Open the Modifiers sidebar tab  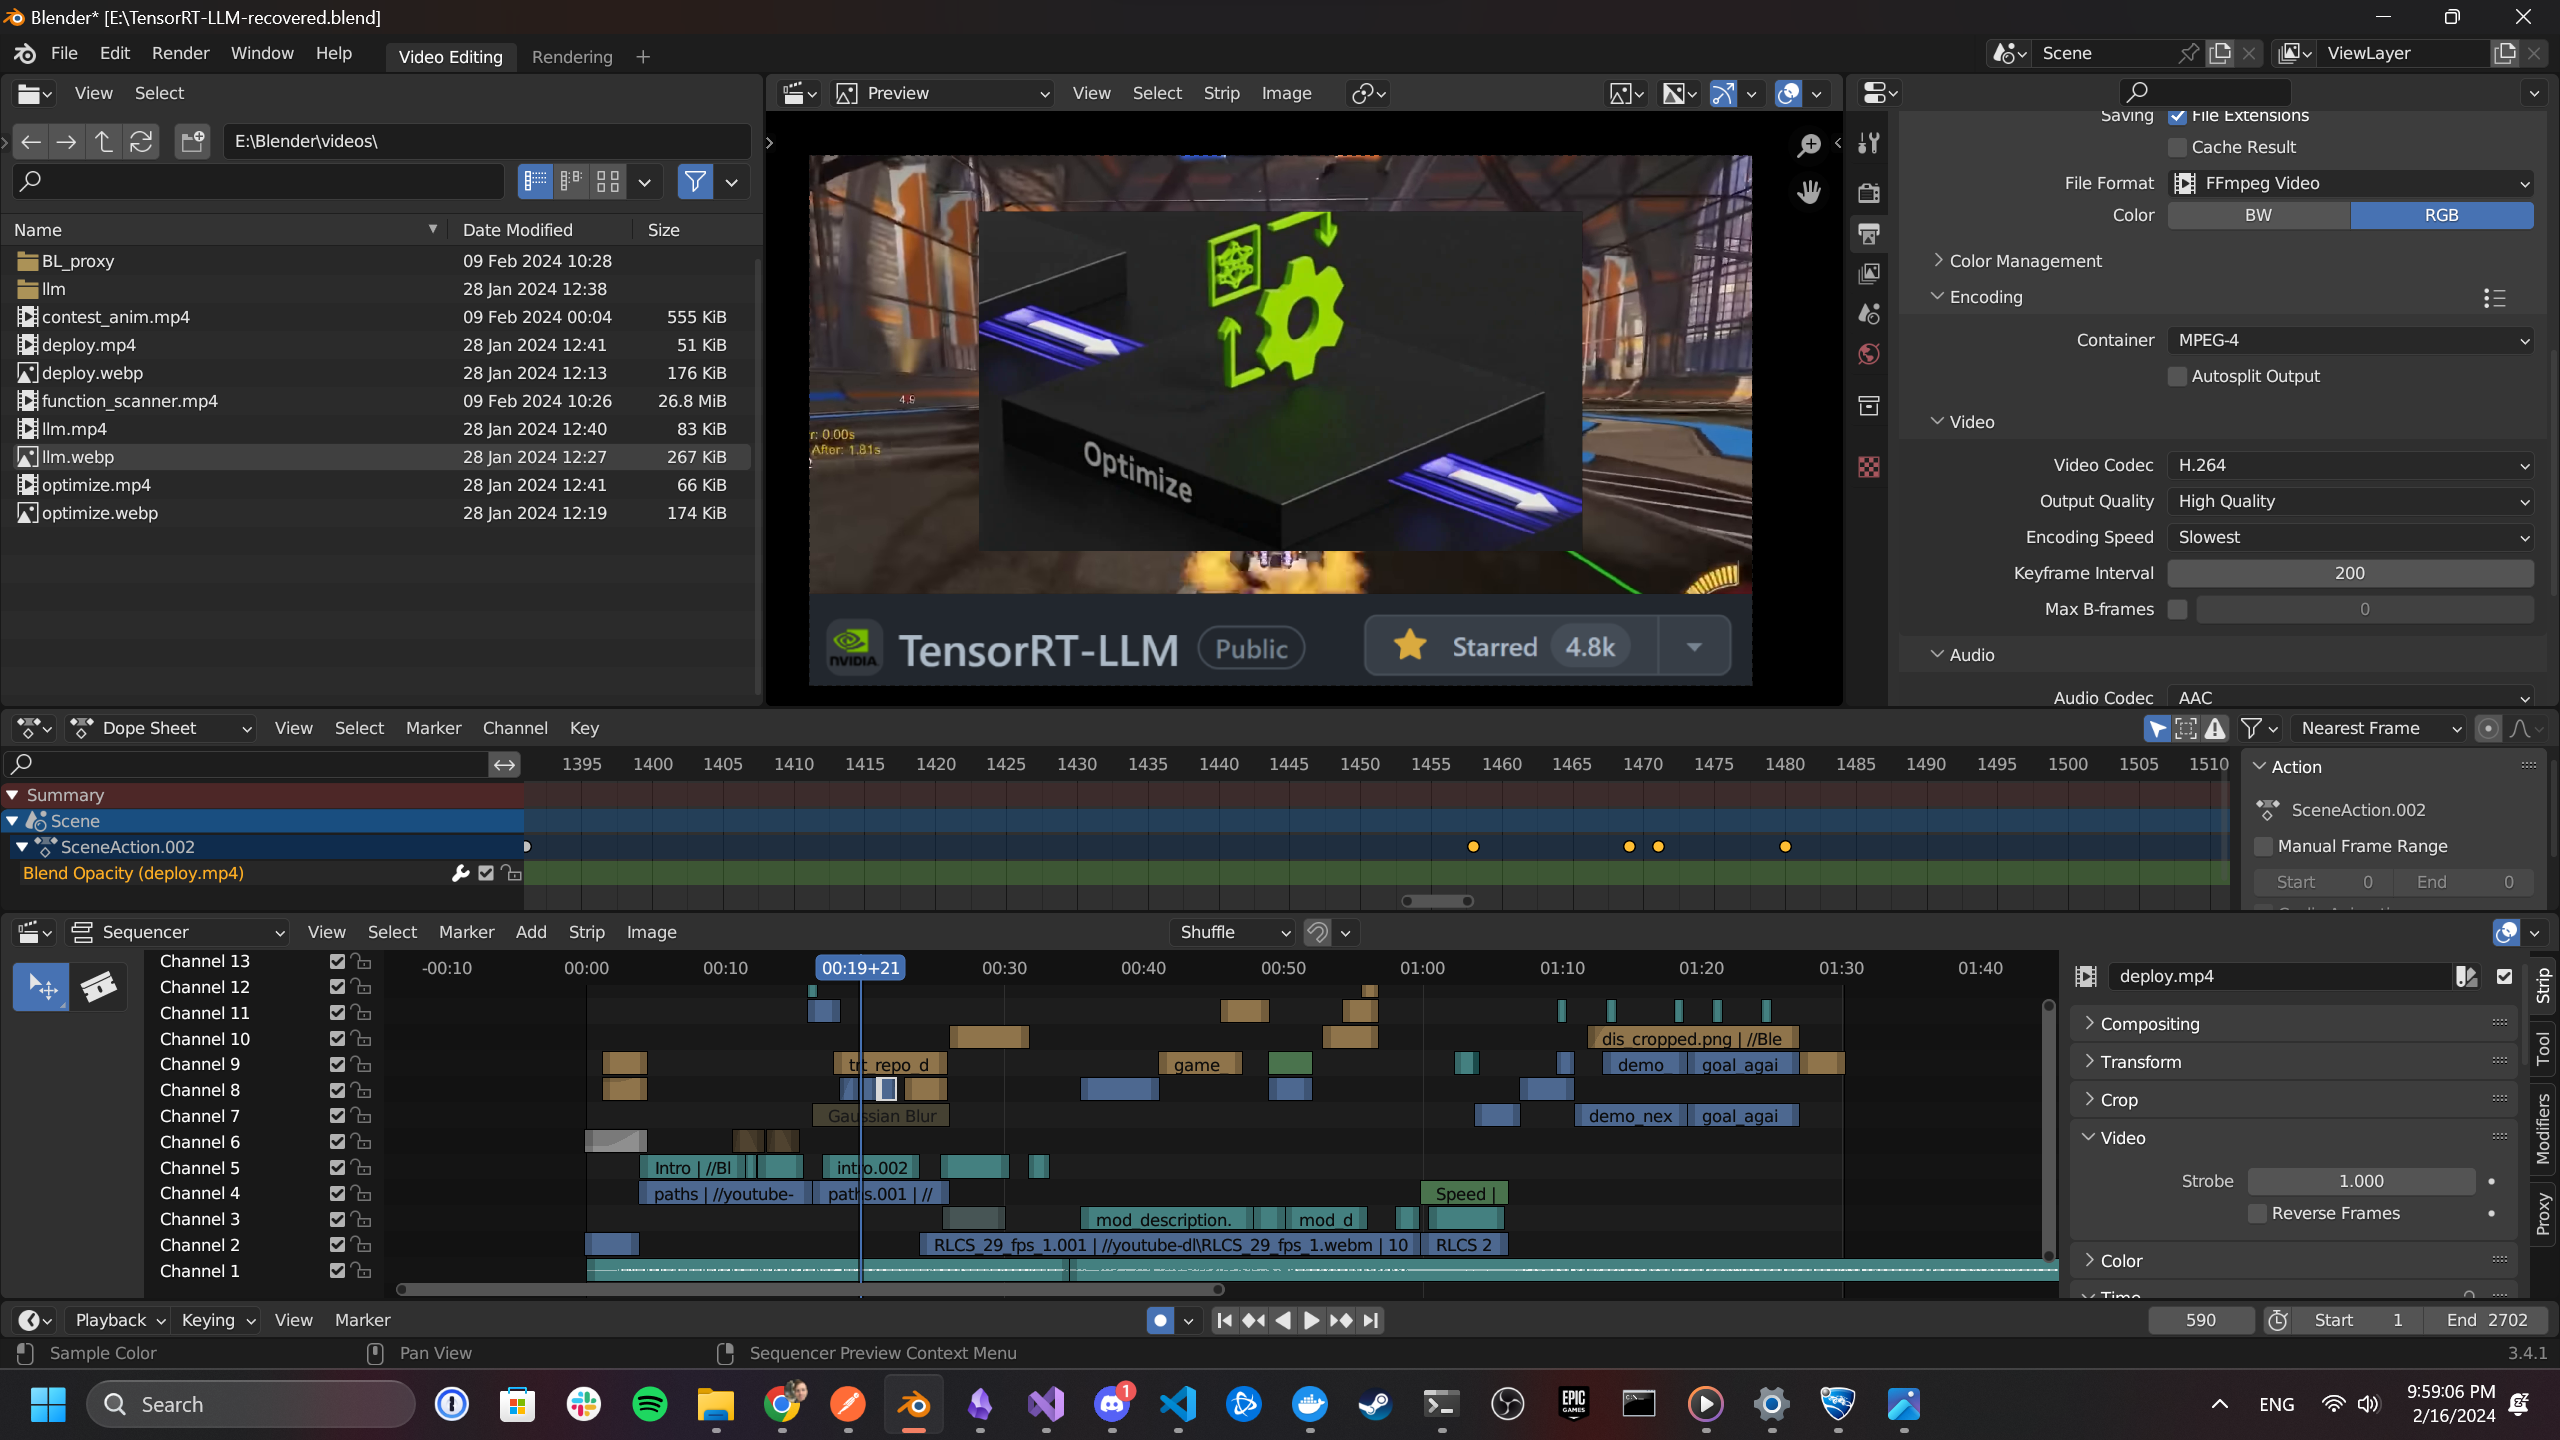pos(2541,1130)
